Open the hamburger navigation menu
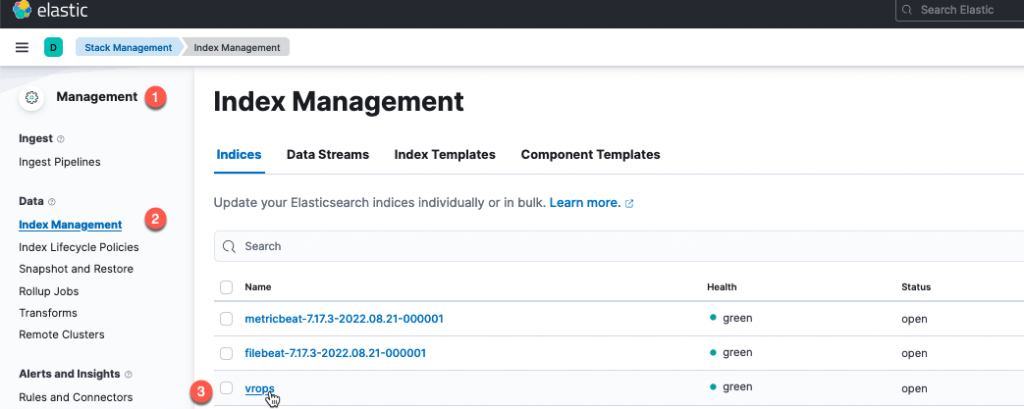This screenshot has width=1024, height=409. click(22, 48)
